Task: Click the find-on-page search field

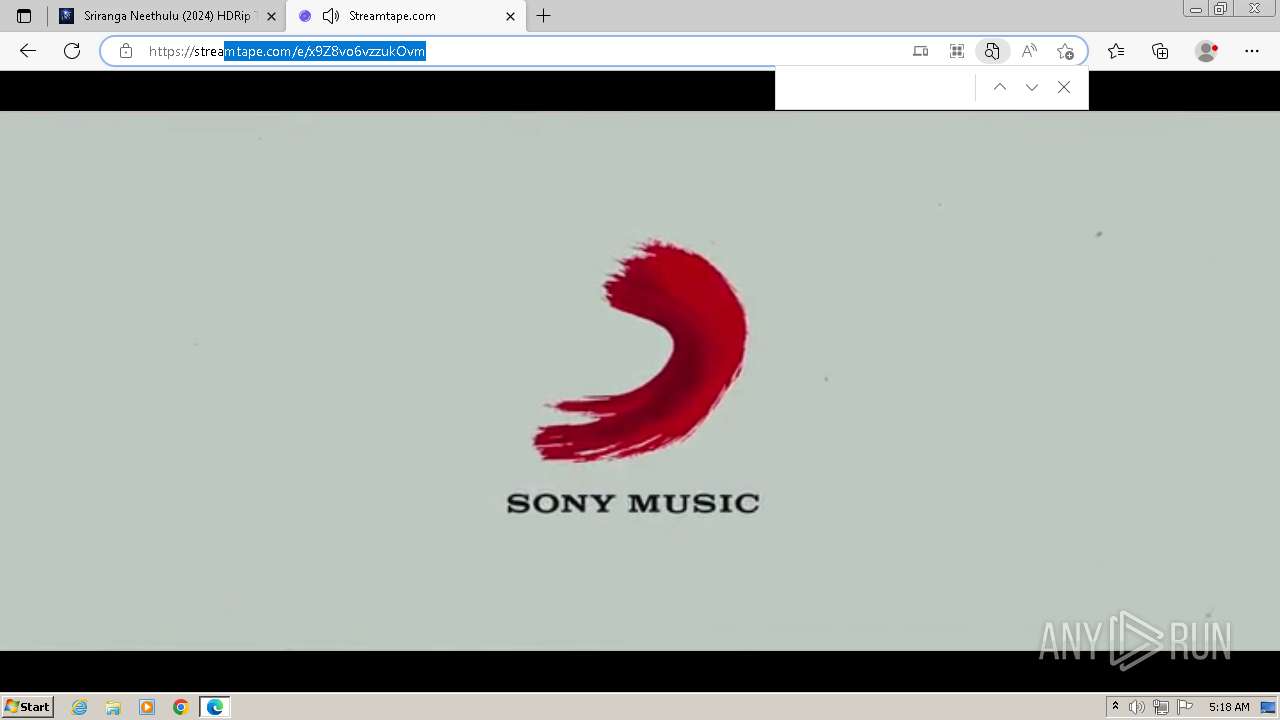Action: pyautogui.click(x=875, y=88)
